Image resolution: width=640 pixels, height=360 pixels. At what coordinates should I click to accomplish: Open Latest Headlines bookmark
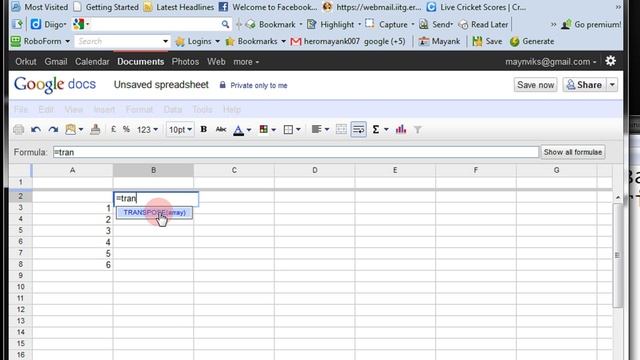[179, 7]
